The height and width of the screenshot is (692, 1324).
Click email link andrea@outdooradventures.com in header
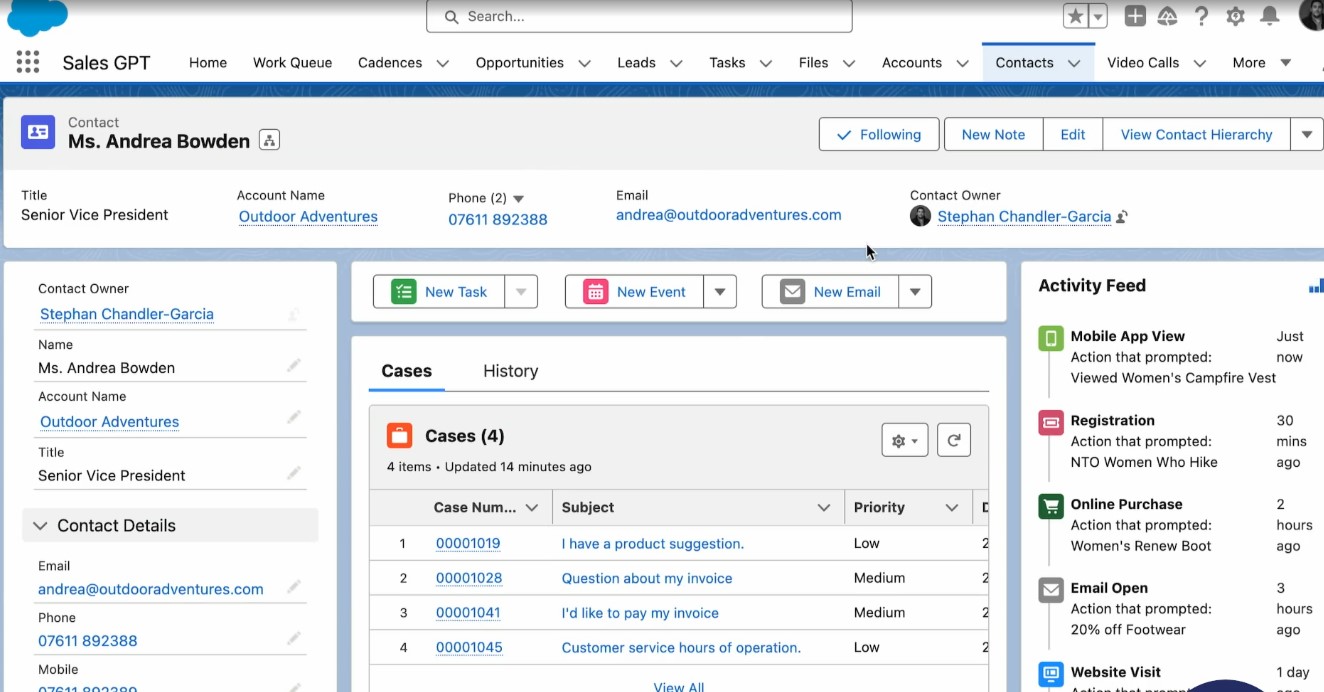point(729,215)
